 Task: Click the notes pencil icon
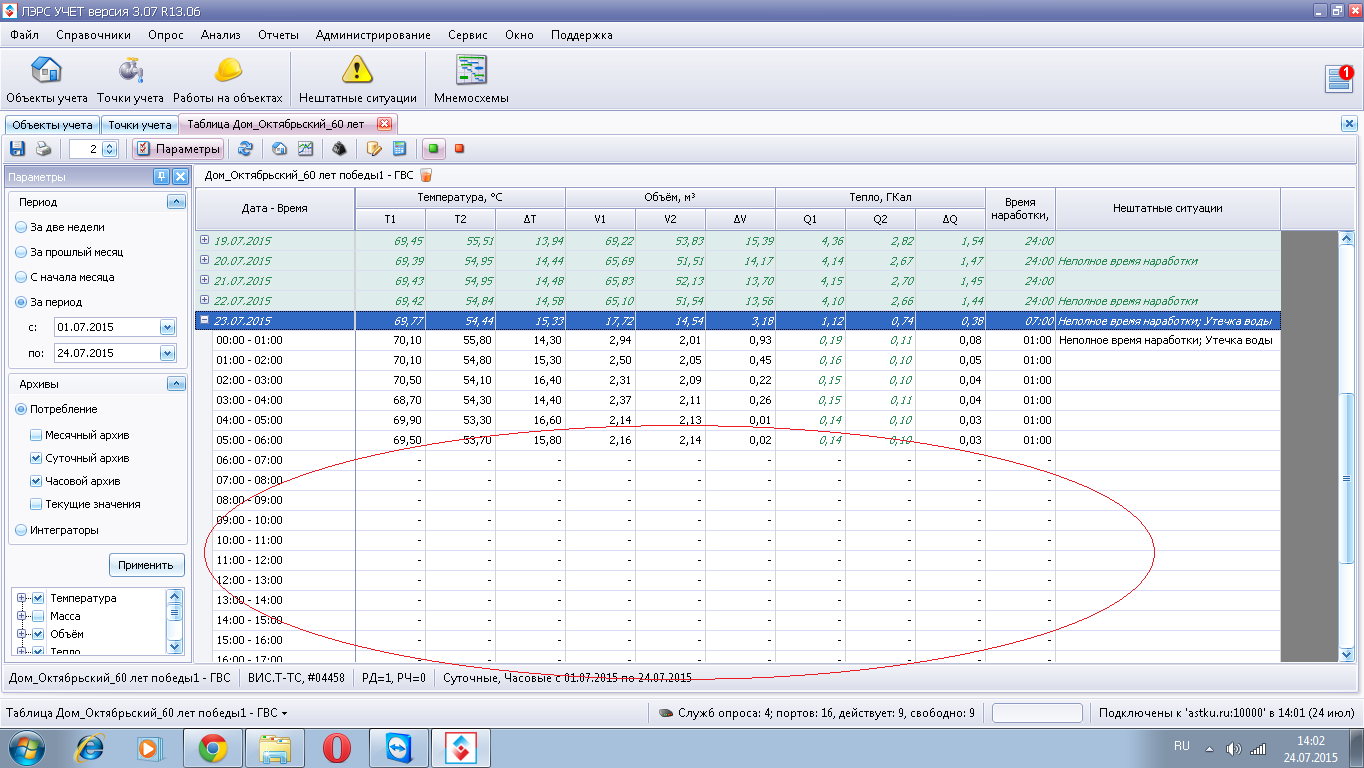tap(374, 149)
